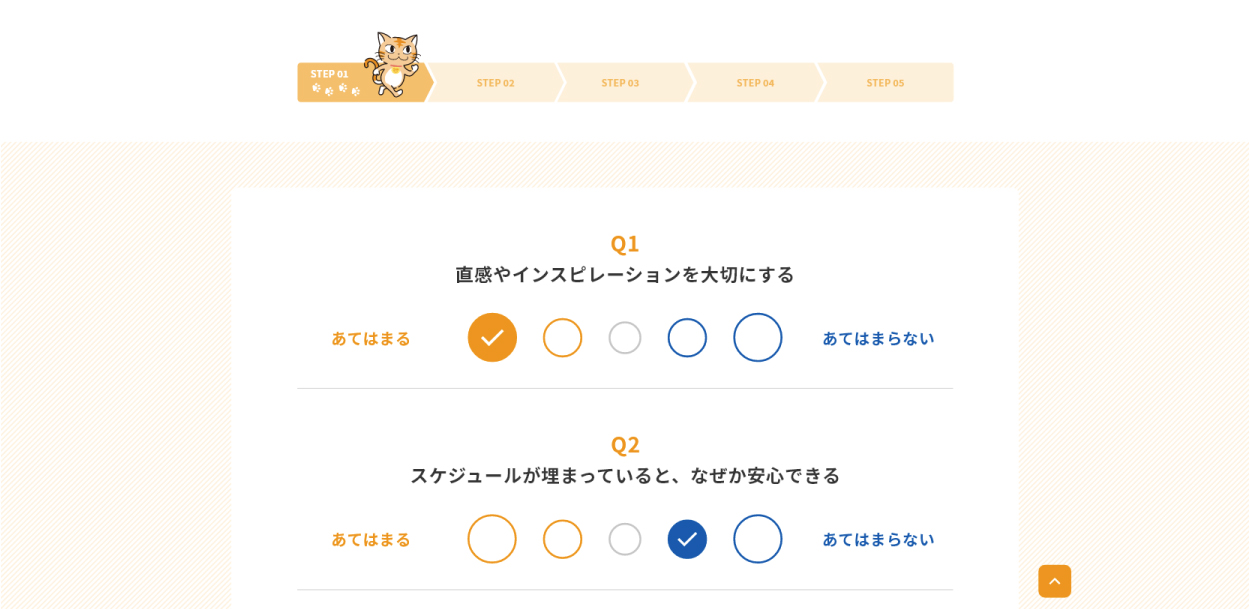Choose Q1 neutral gray middle circle
This screenshot has height=609, width=1249.
[625, 338]
